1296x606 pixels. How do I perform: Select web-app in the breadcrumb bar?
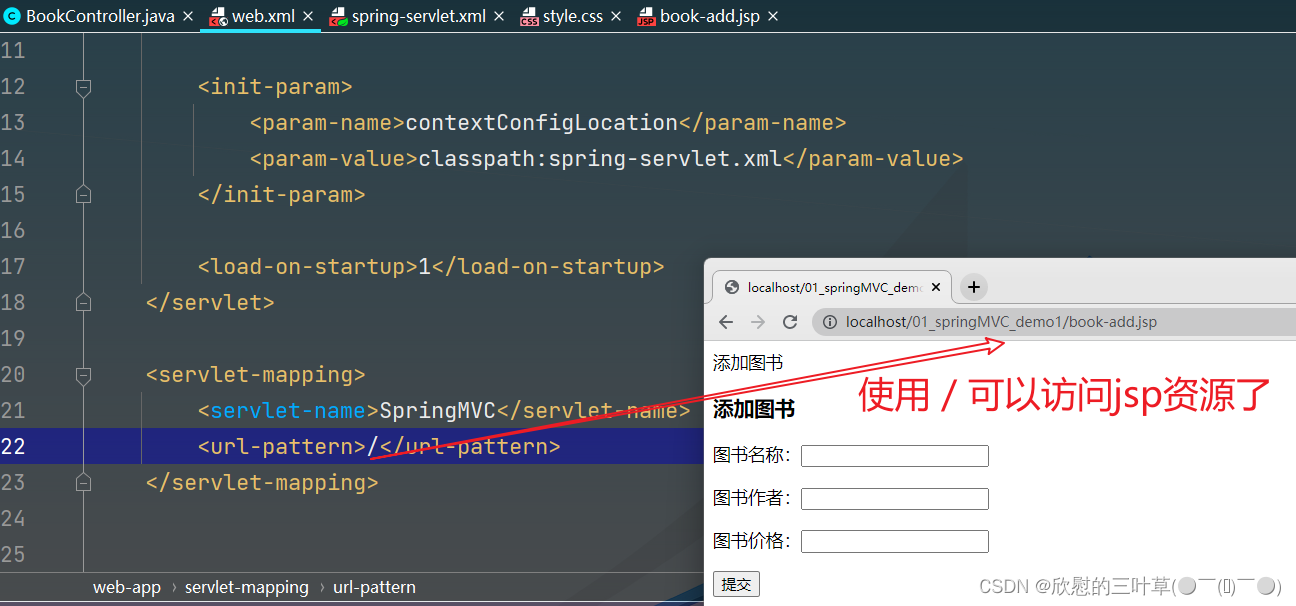tap(127, 587)
